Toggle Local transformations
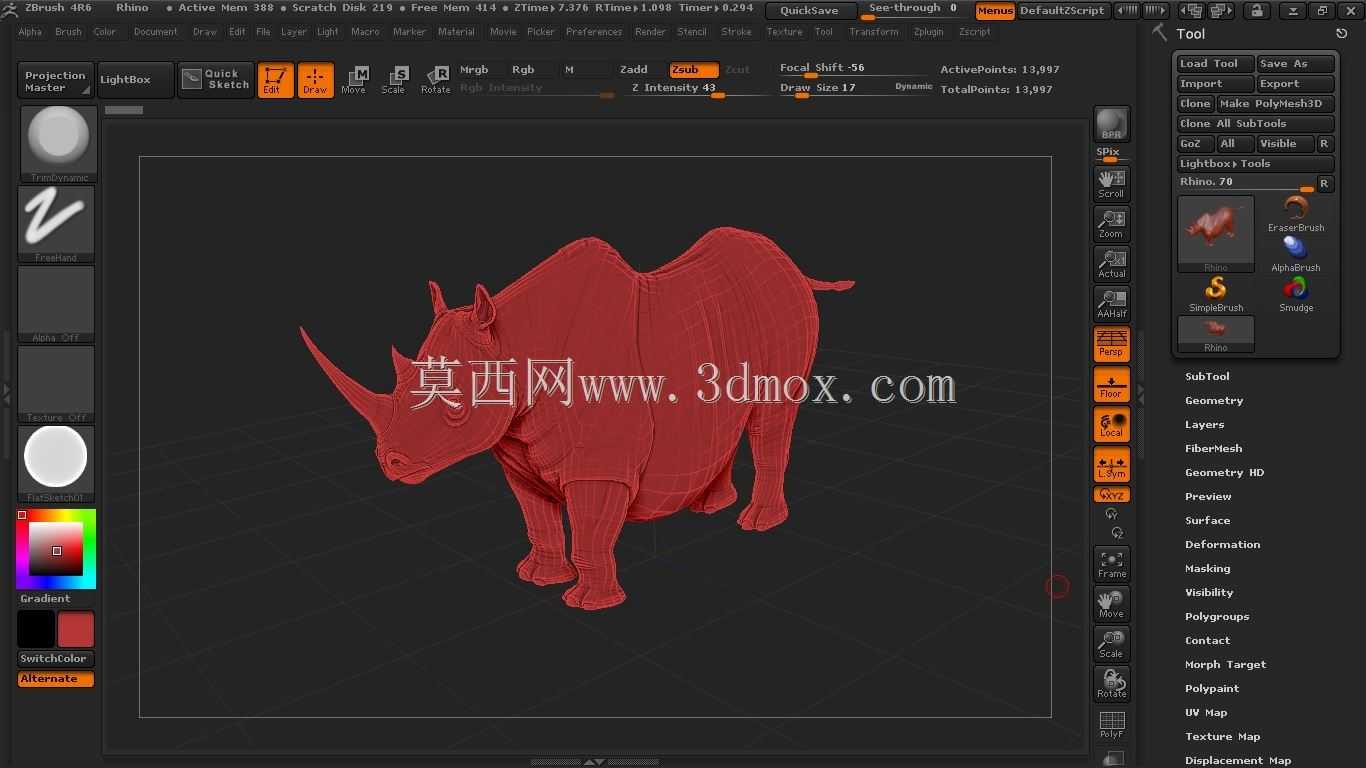Viewport: 1366px width, 768px height. click(1112, 425)
